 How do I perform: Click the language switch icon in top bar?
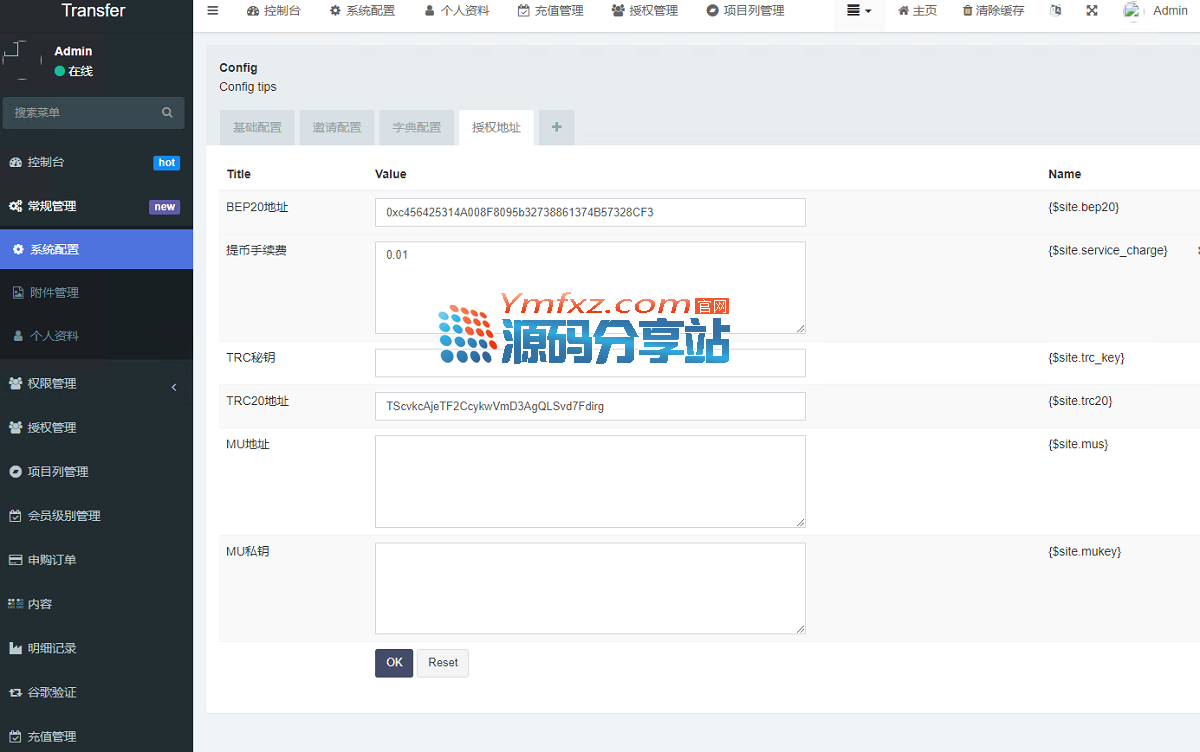coord(1056,11)
